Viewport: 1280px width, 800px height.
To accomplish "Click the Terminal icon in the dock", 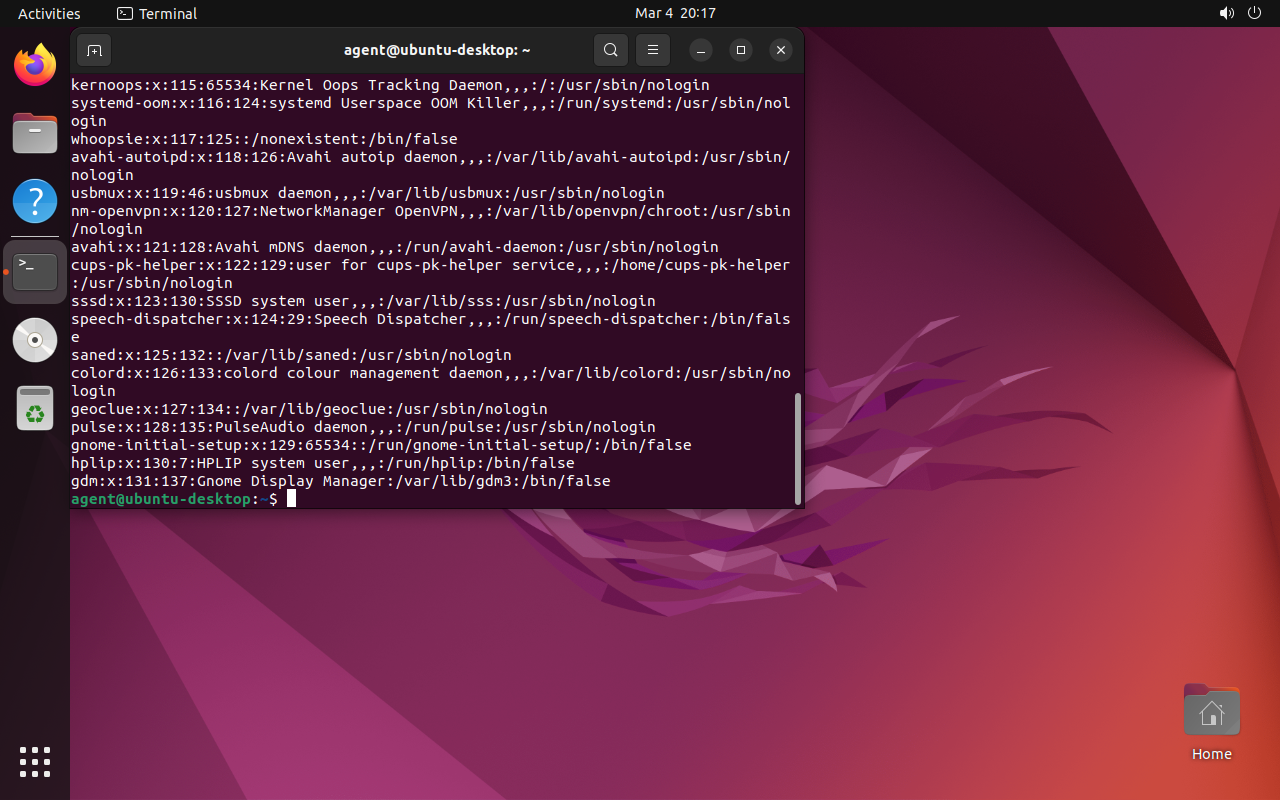I will (x=35, y=271).
